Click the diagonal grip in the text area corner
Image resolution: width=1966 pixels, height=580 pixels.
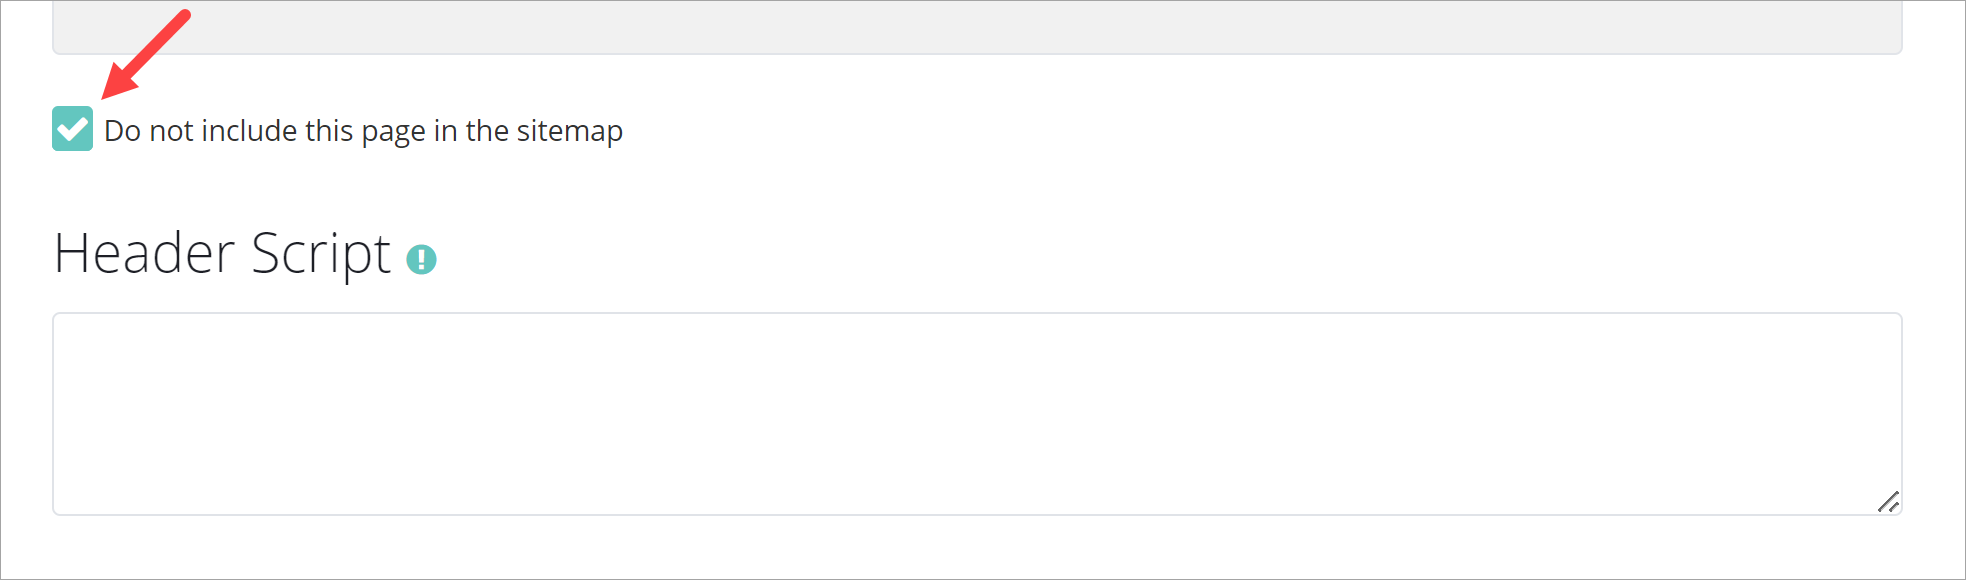click(x=1887, y=502)
